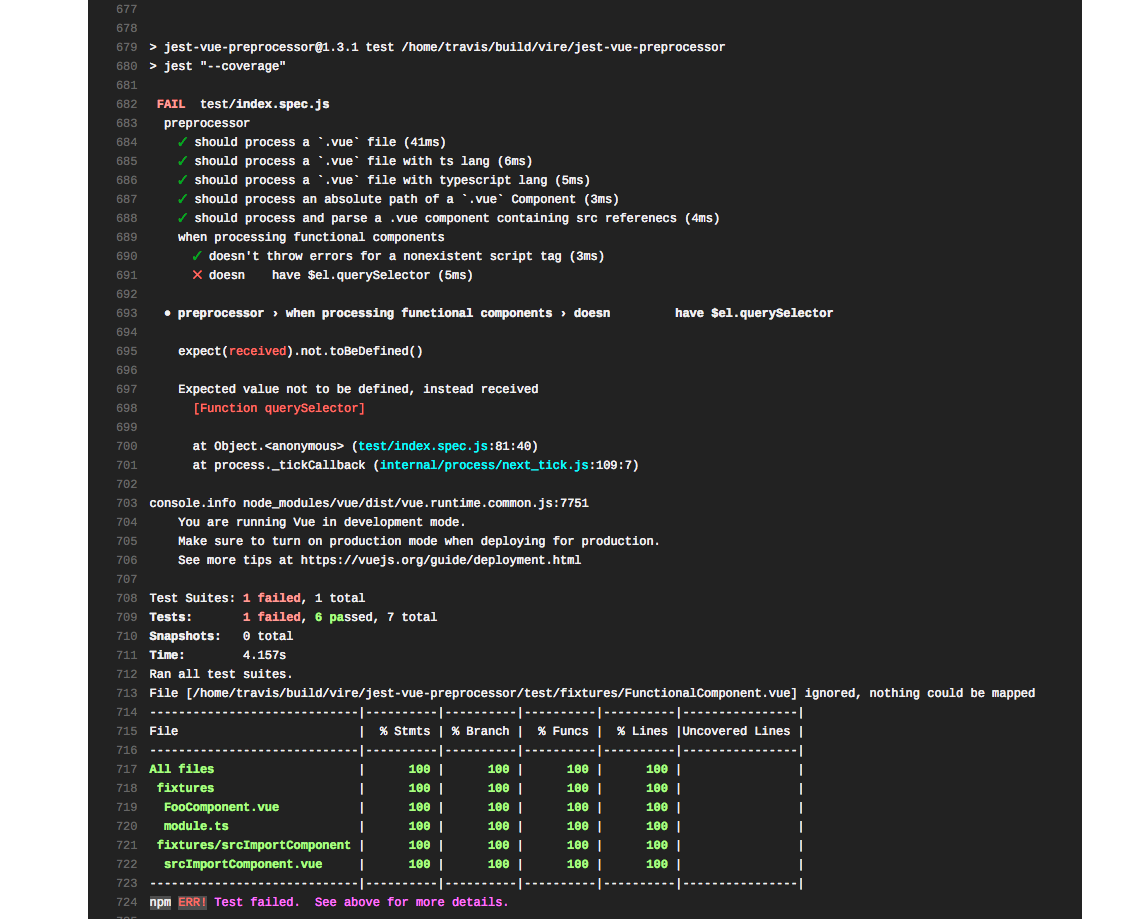Viewport: 1138px width, 919px height.
Task: Open 'test/index.spec.js' stack trace link
Action: [x=423, y=446]
